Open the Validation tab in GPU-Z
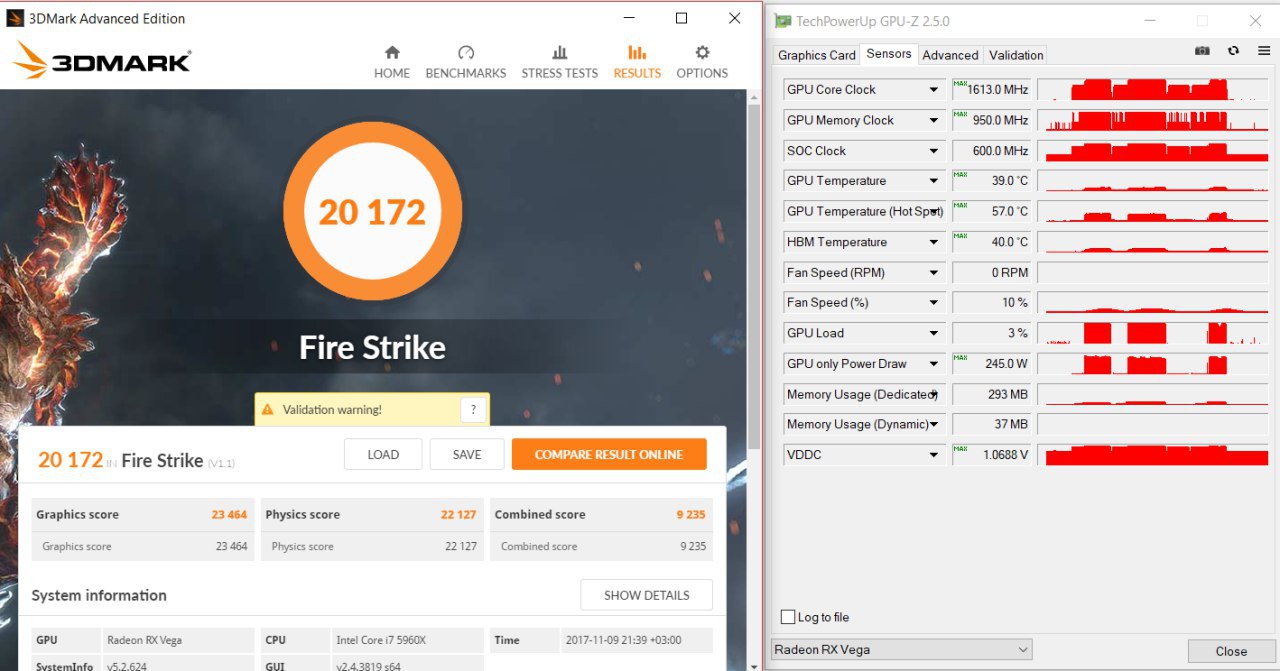The width and height of the screenshot is (1280, 671). click(x=1016, y=55)
